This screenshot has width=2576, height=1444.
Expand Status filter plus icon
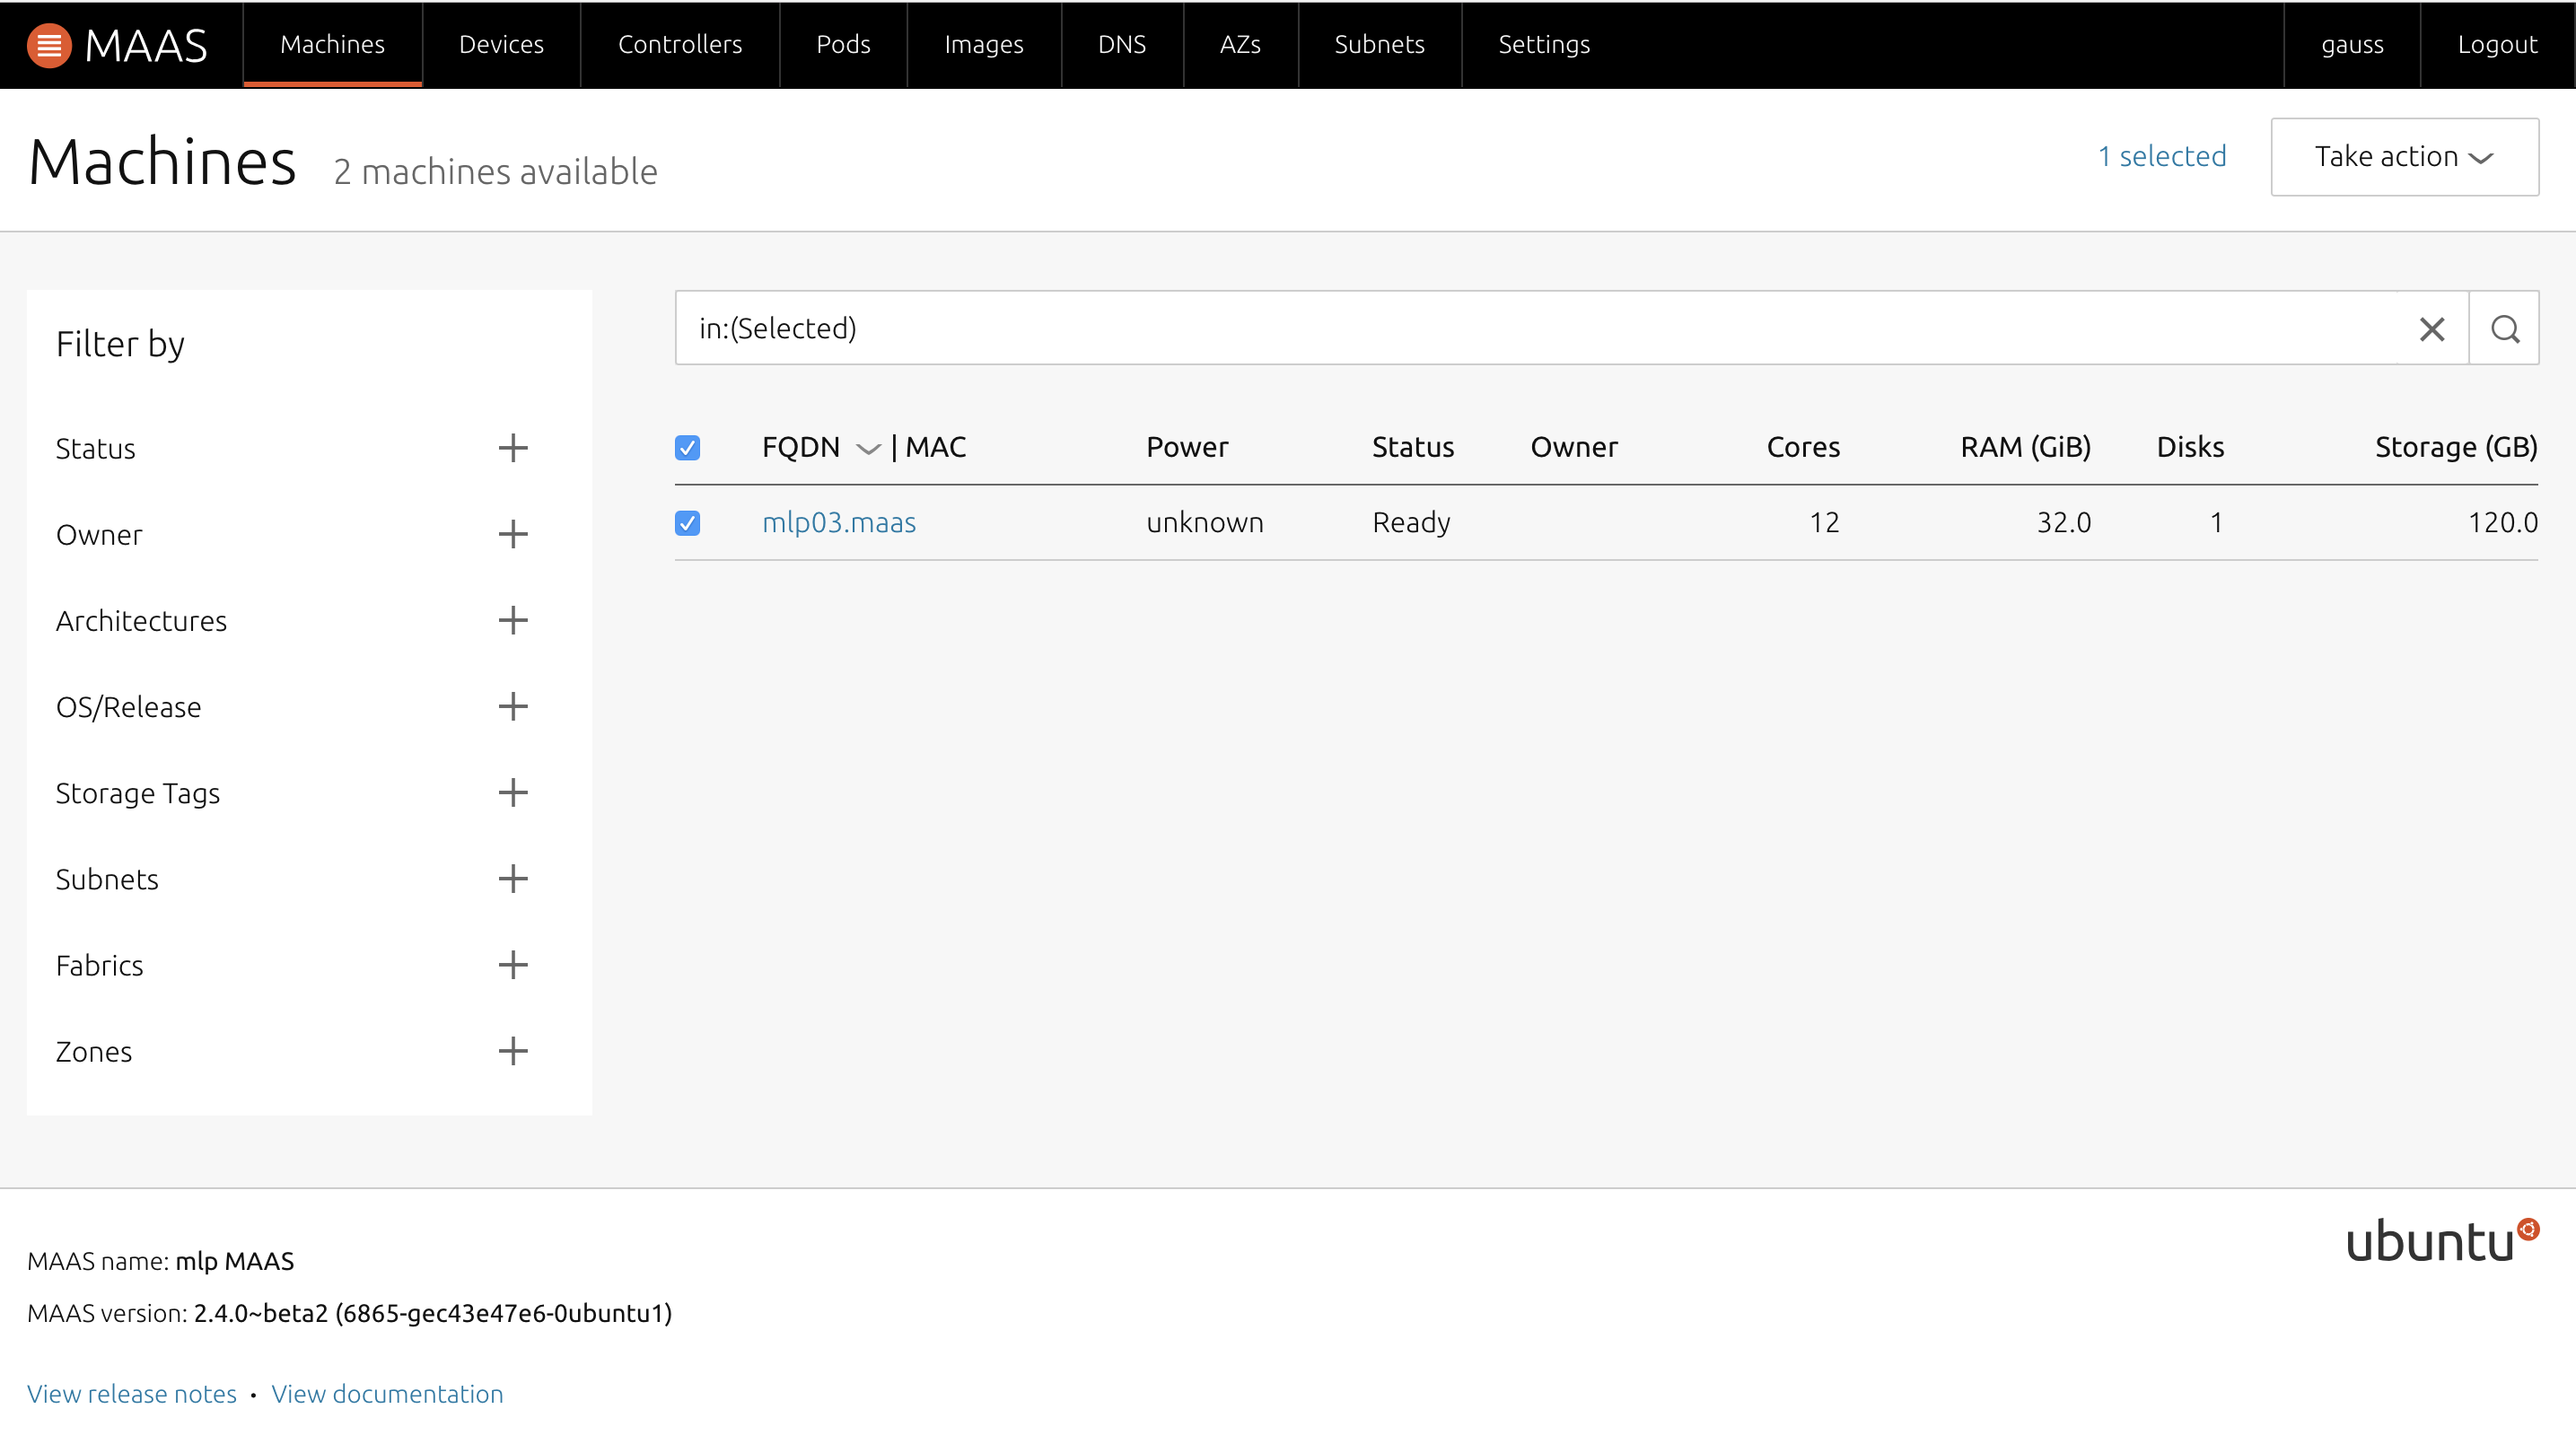(x=513, y=448)
